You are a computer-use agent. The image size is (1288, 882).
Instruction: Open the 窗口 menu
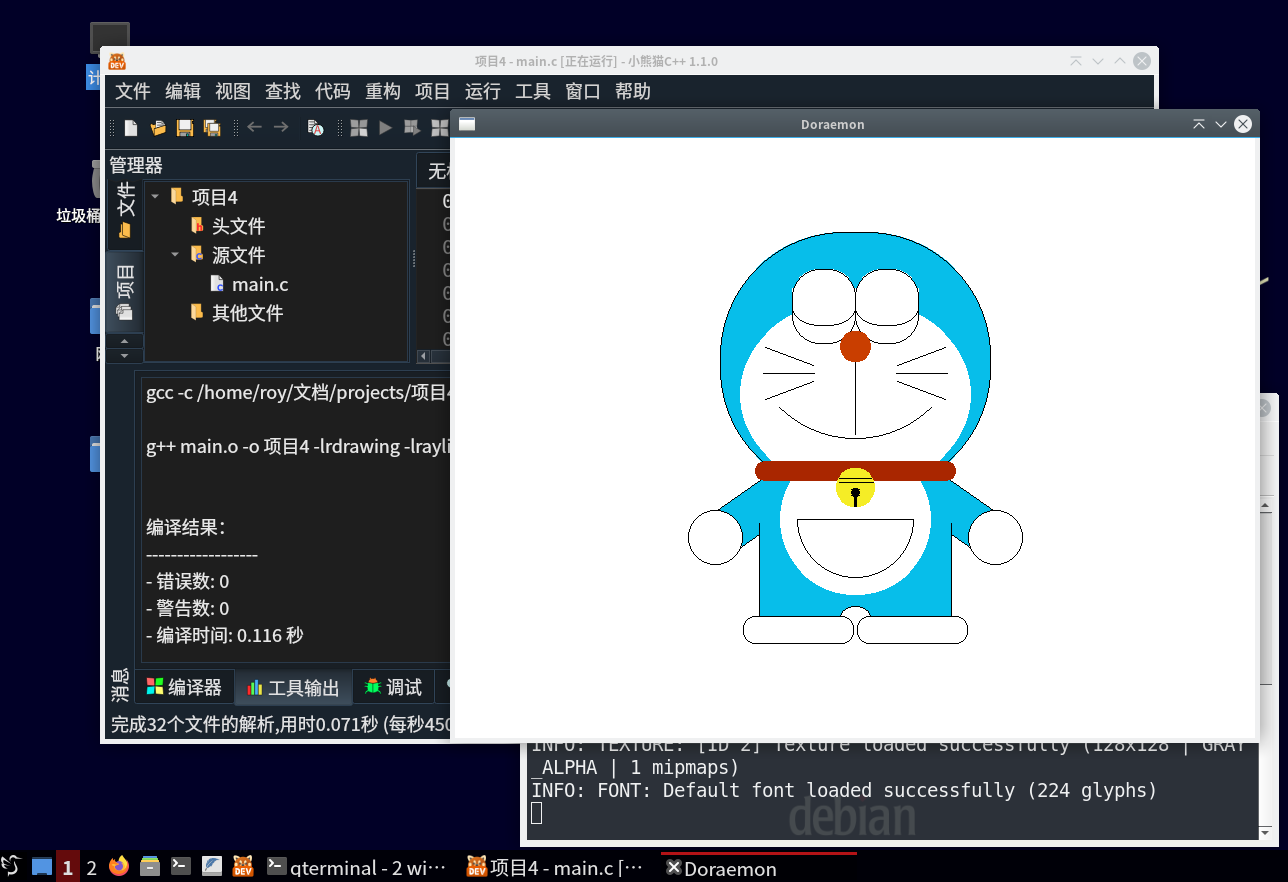(583, 91)
